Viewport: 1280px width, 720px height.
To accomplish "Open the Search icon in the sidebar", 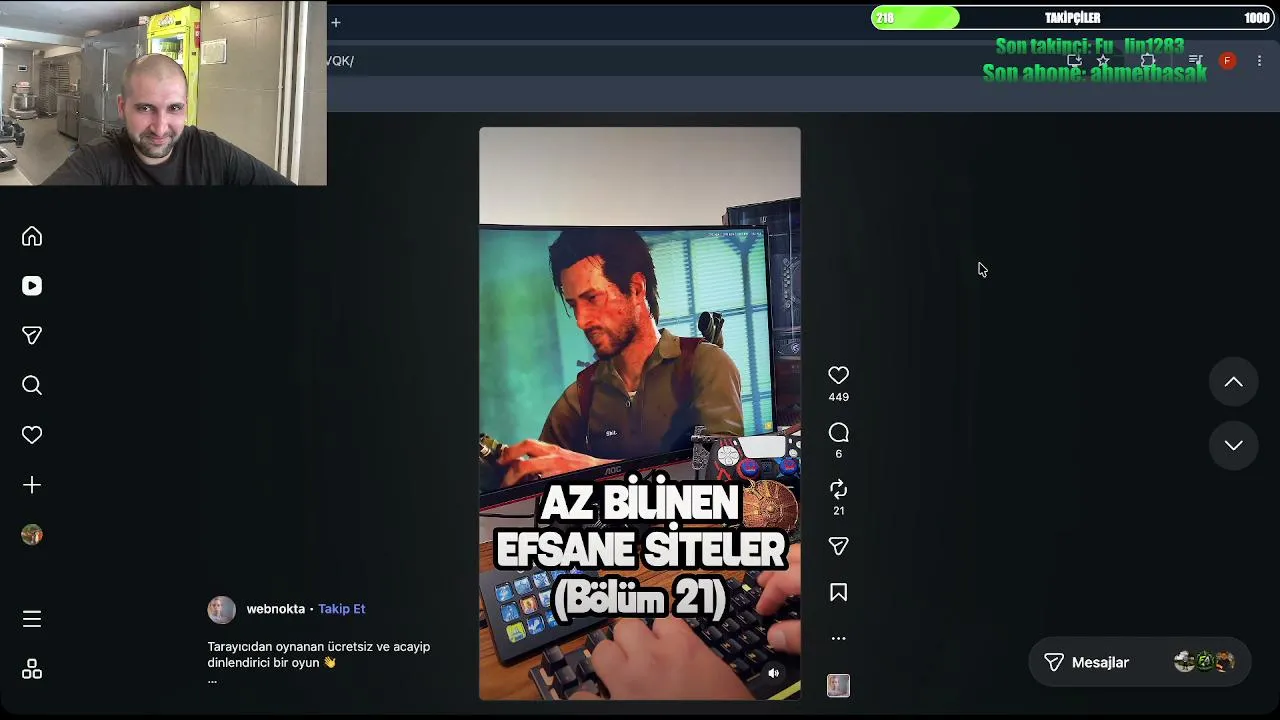I will click(x=32, y=385).
